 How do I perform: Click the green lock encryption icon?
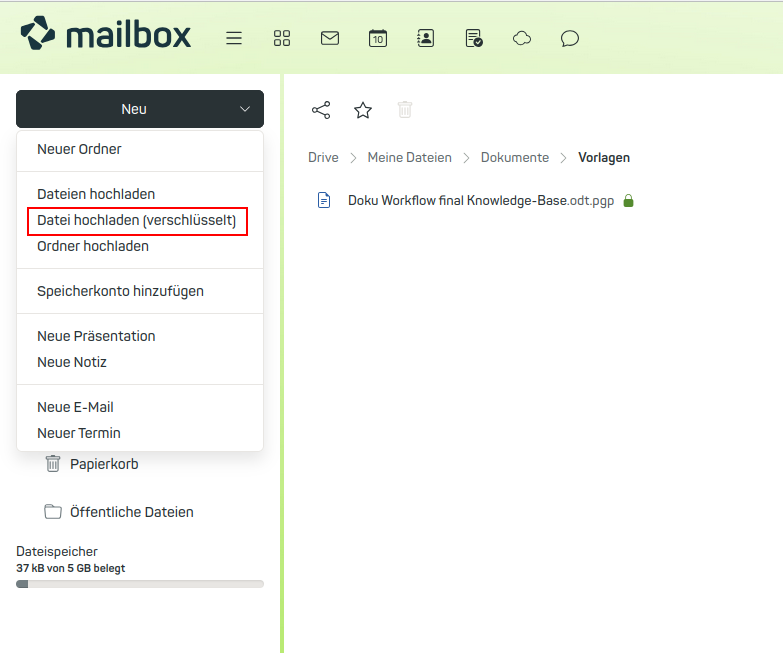[628, 200]
